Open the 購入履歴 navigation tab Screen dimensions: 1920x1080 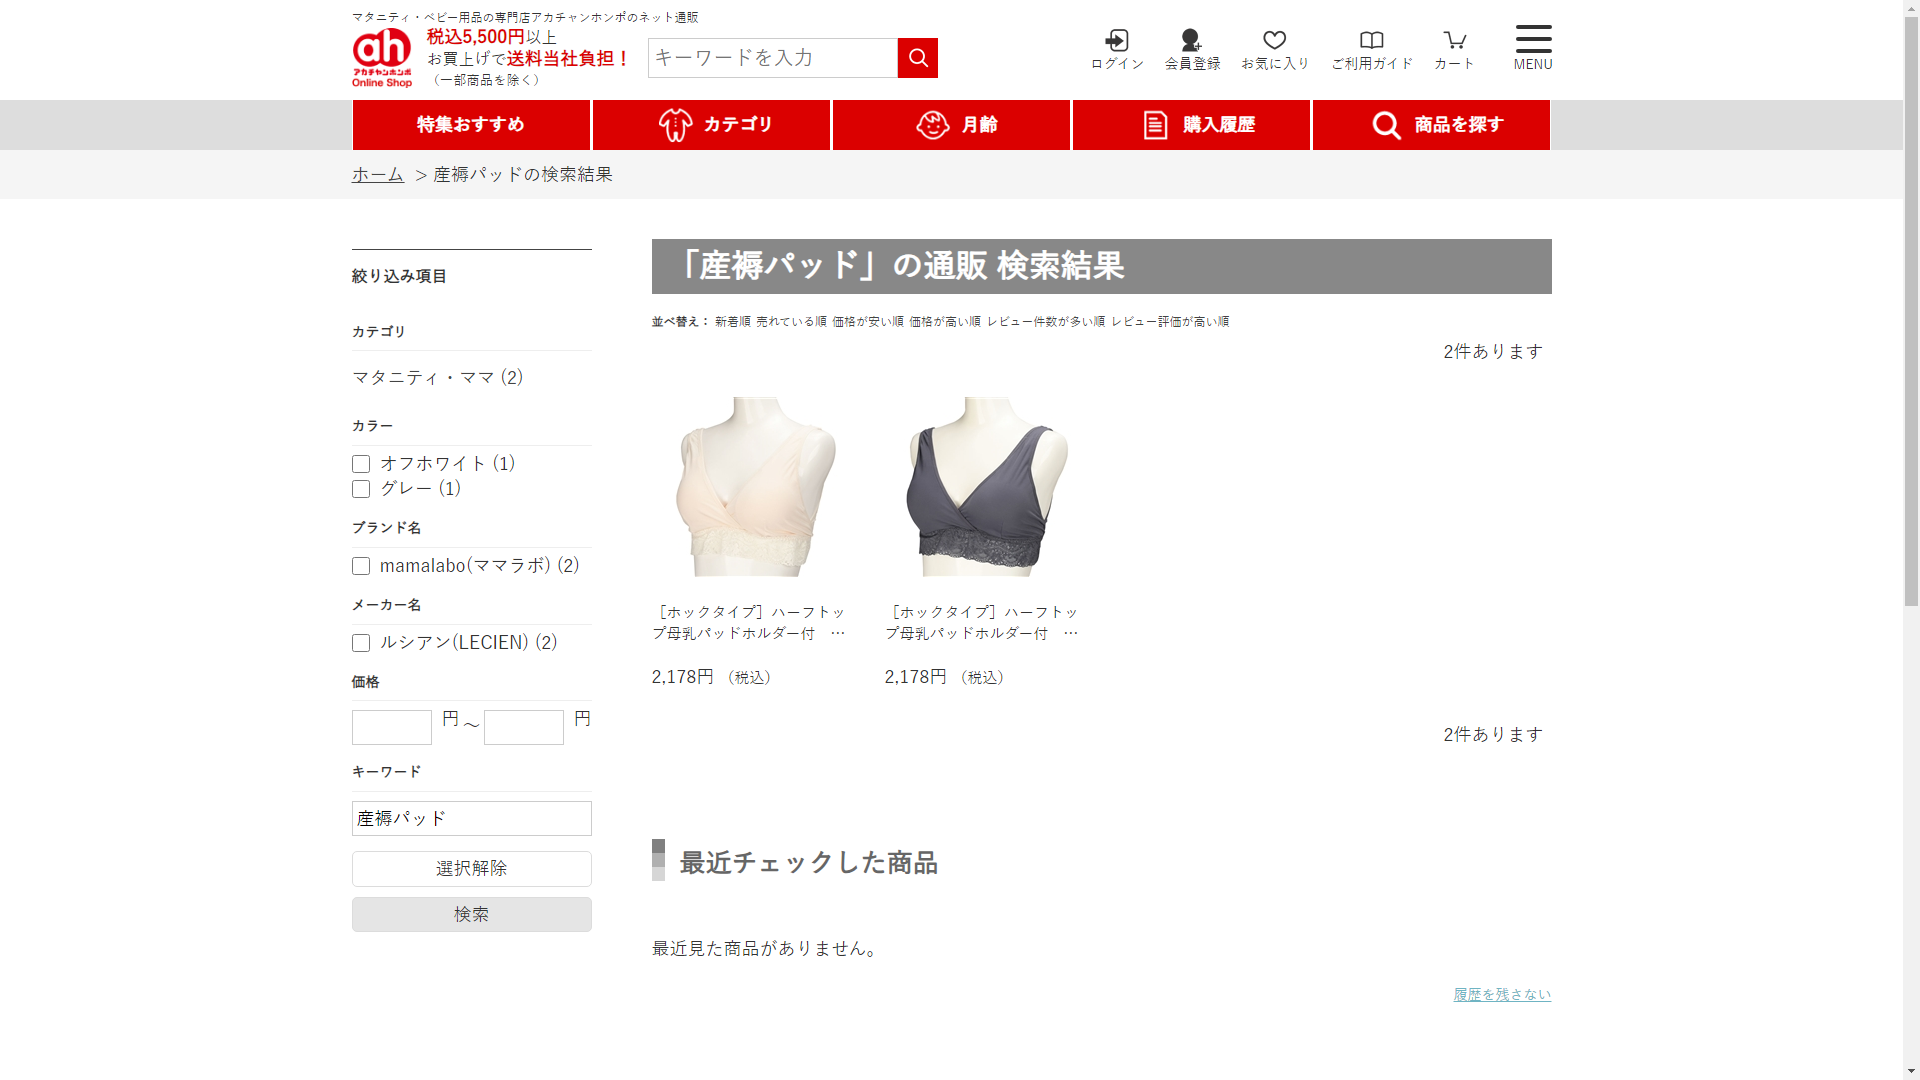[1191, 125]
